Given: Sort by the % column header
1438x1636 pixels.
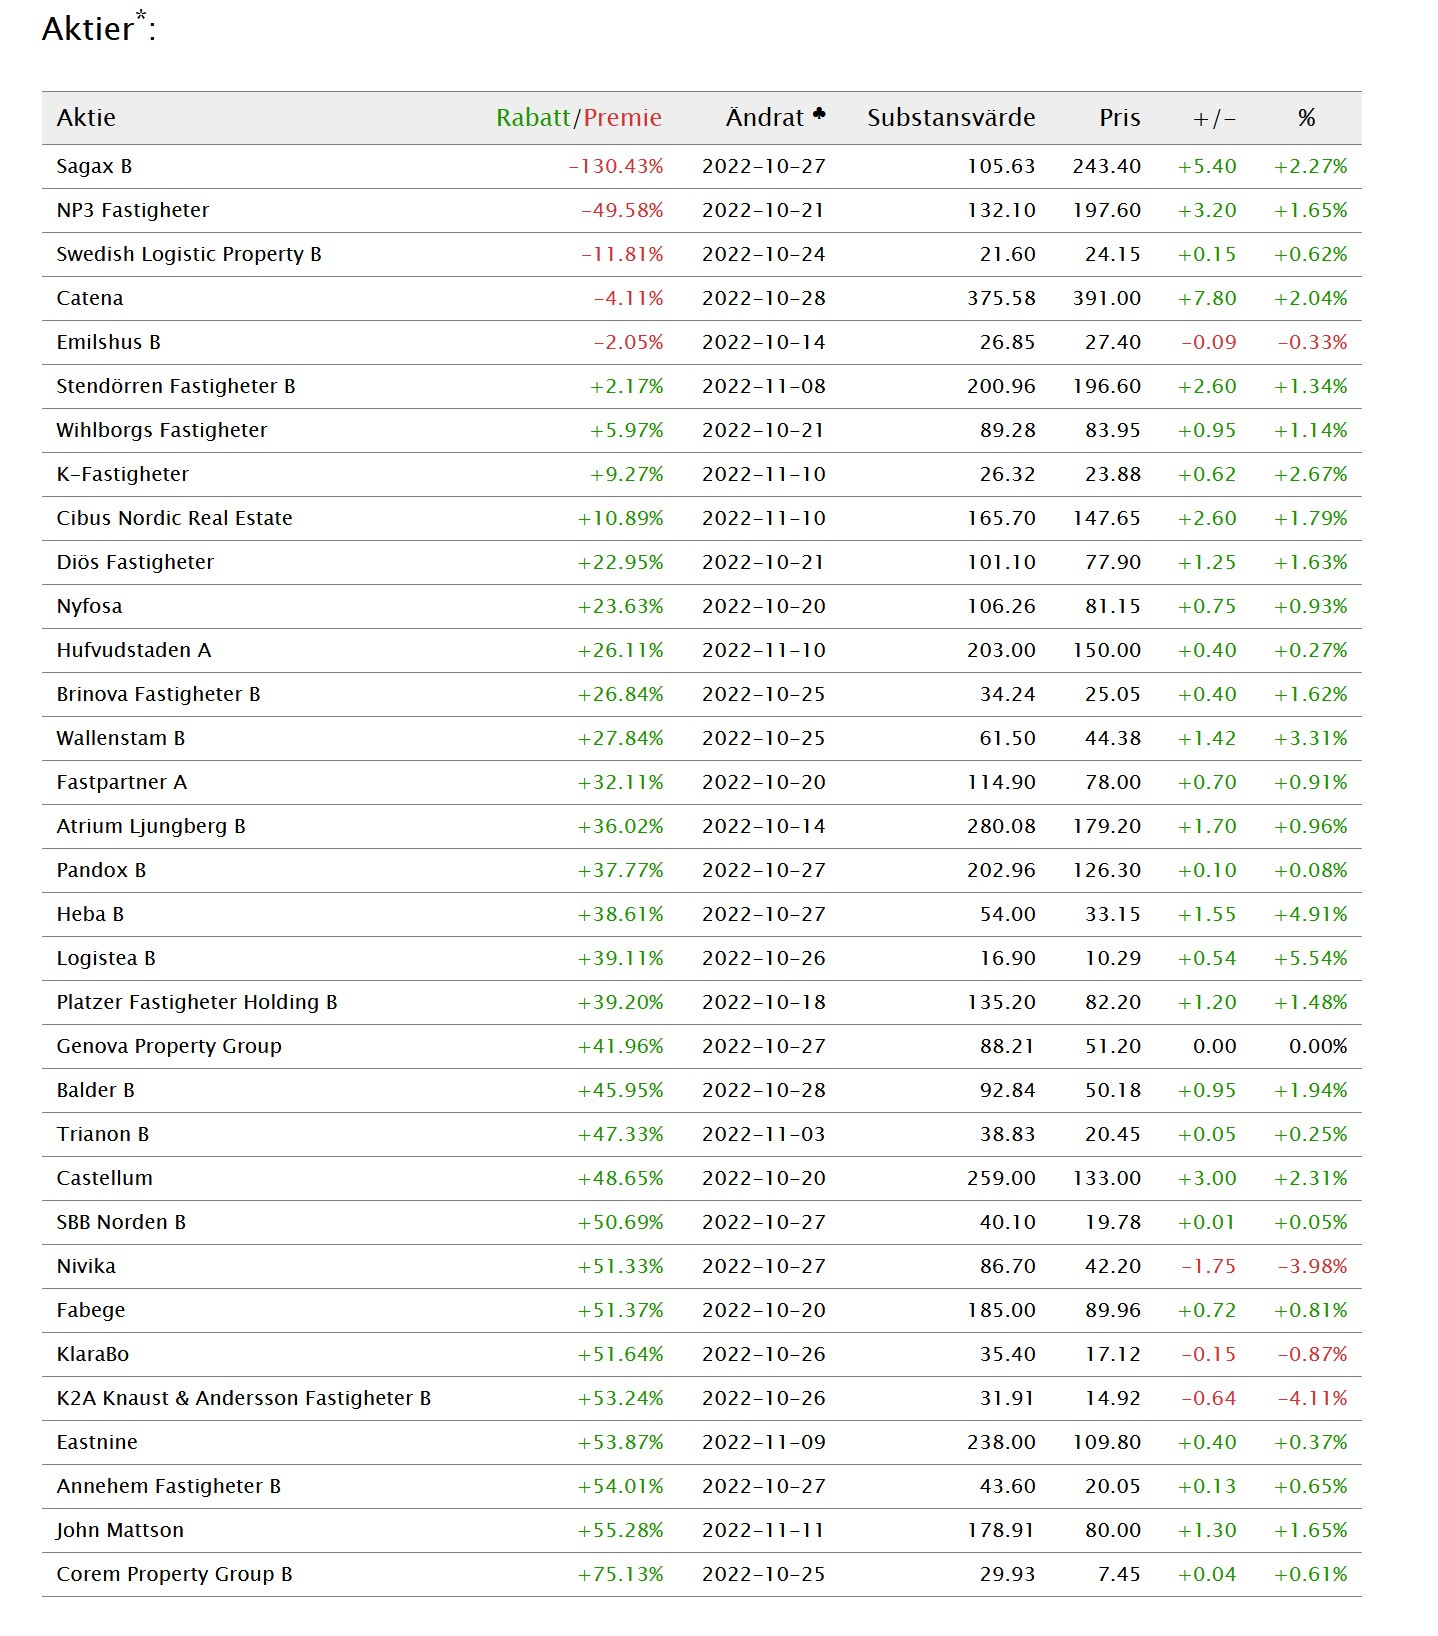Looking at the screenshot, I should click(x=1306, y=118).
